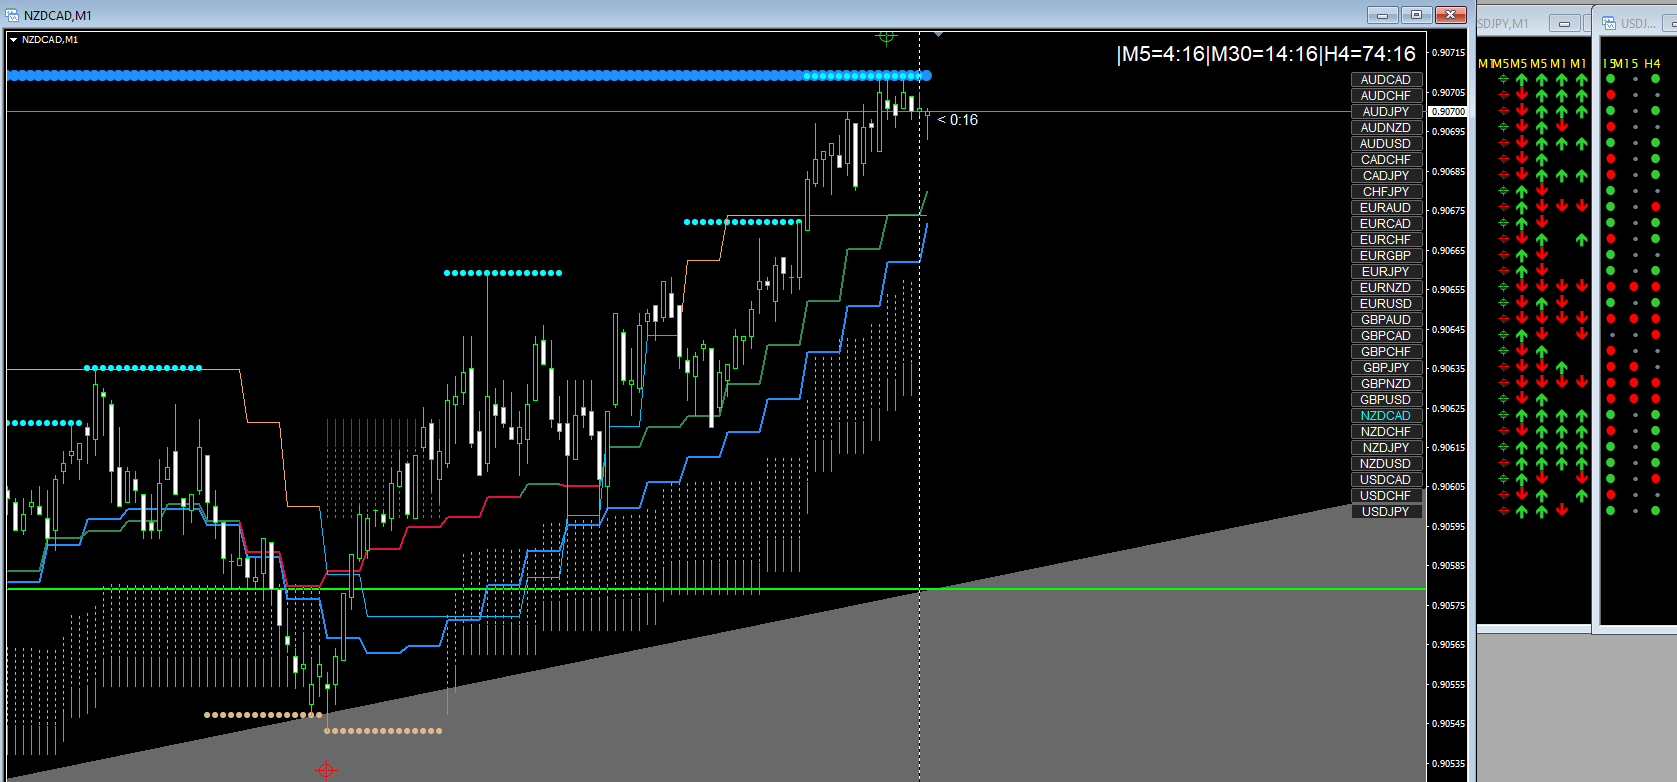Open the AUDUSD pair button

tap(1386, 144)
